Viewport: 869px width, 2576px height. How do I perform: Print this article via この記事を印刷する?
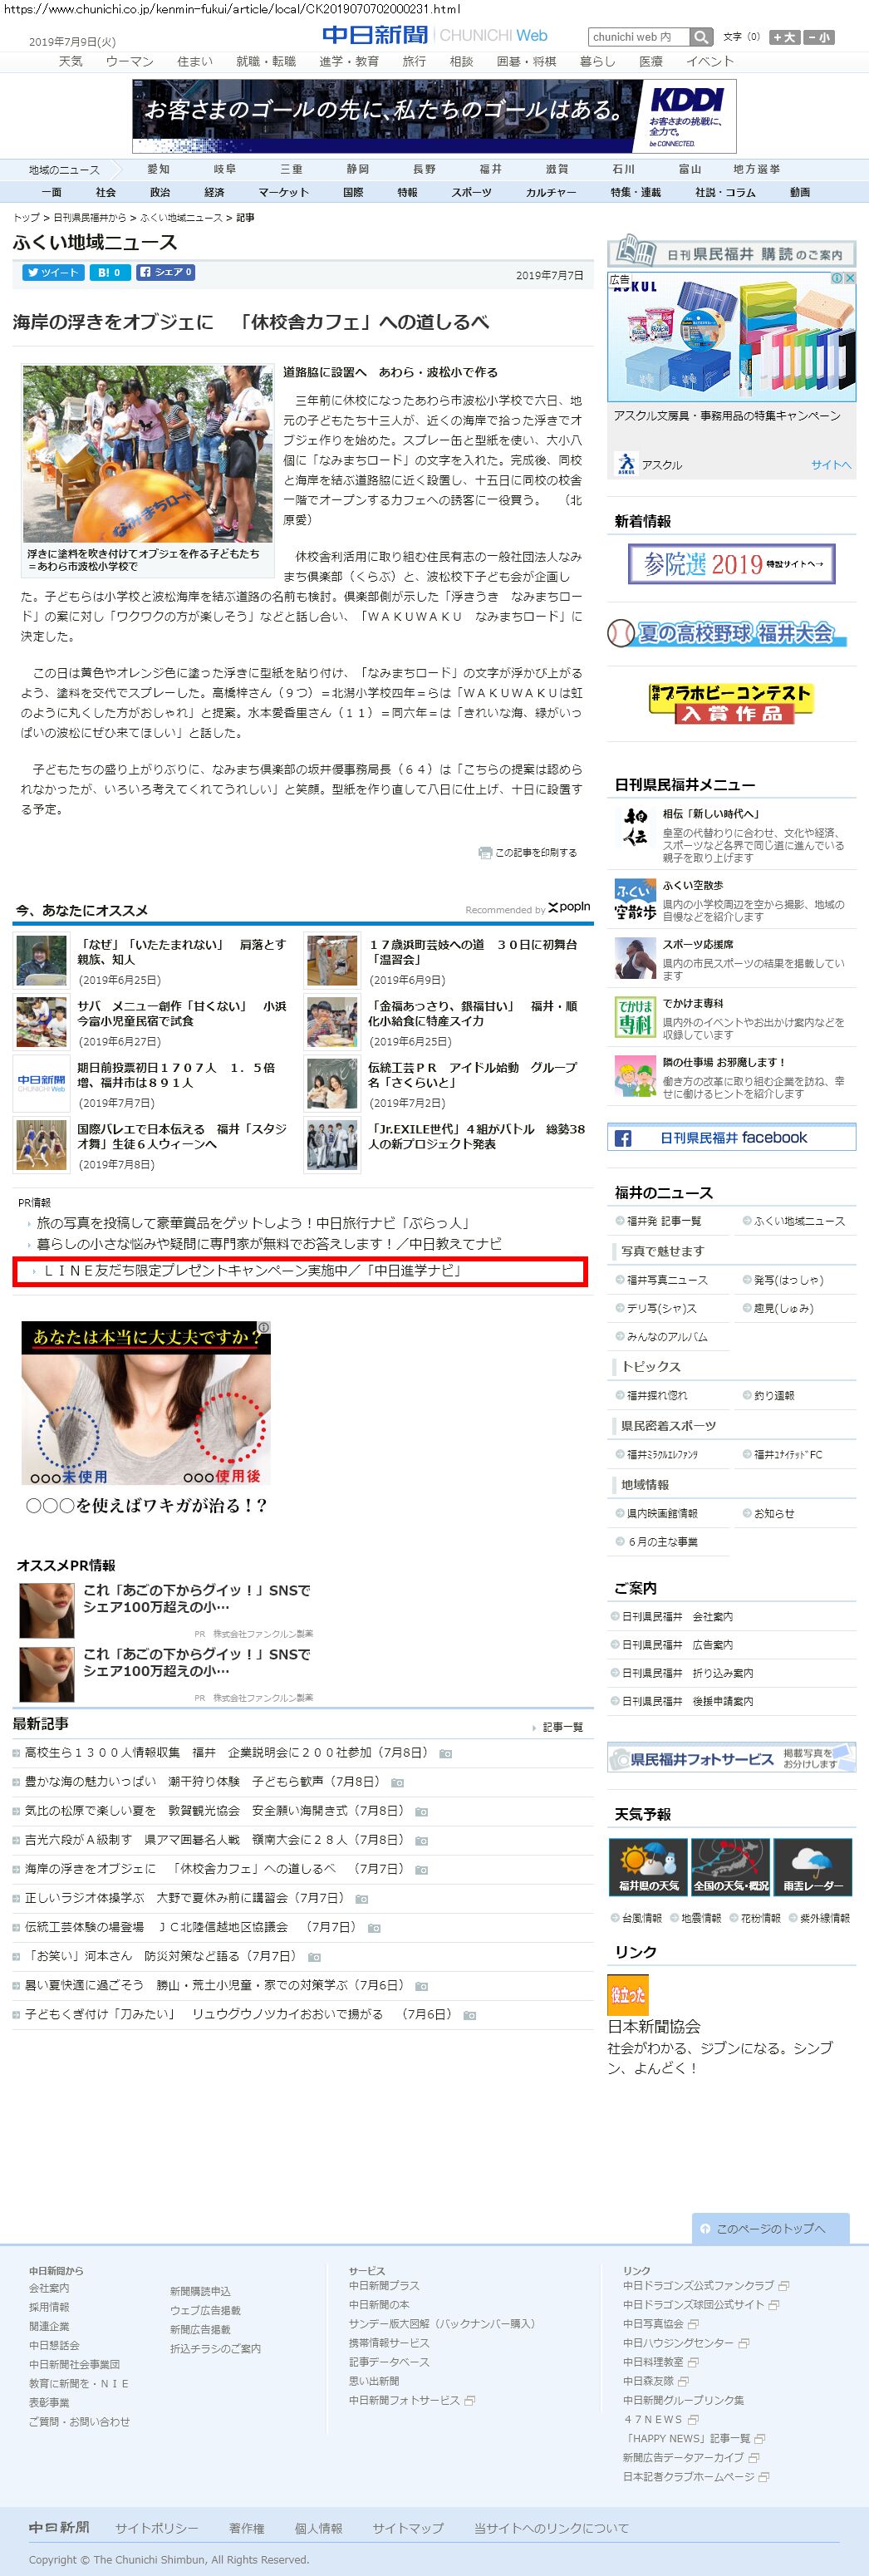pos(528,853)
